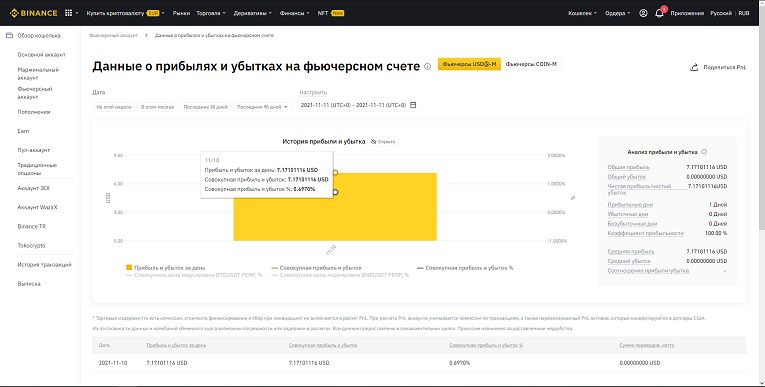
Task: Expand Торговля menu dropdown
Action: click(211, 13)
